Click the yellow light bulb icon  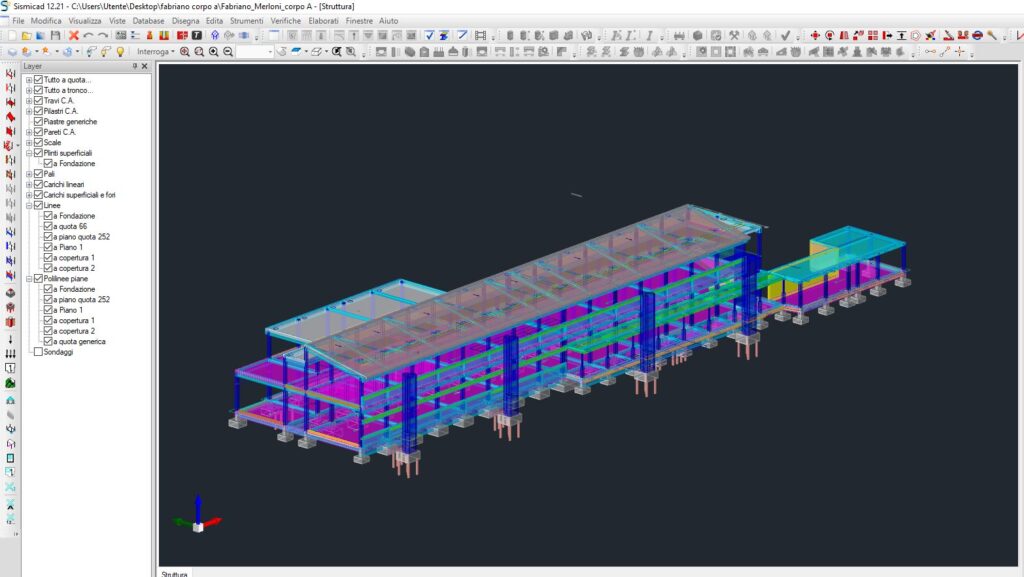120,51
